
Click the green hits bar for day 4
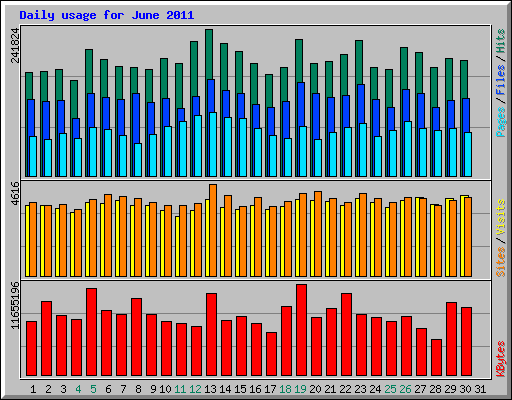click(74, 99)
